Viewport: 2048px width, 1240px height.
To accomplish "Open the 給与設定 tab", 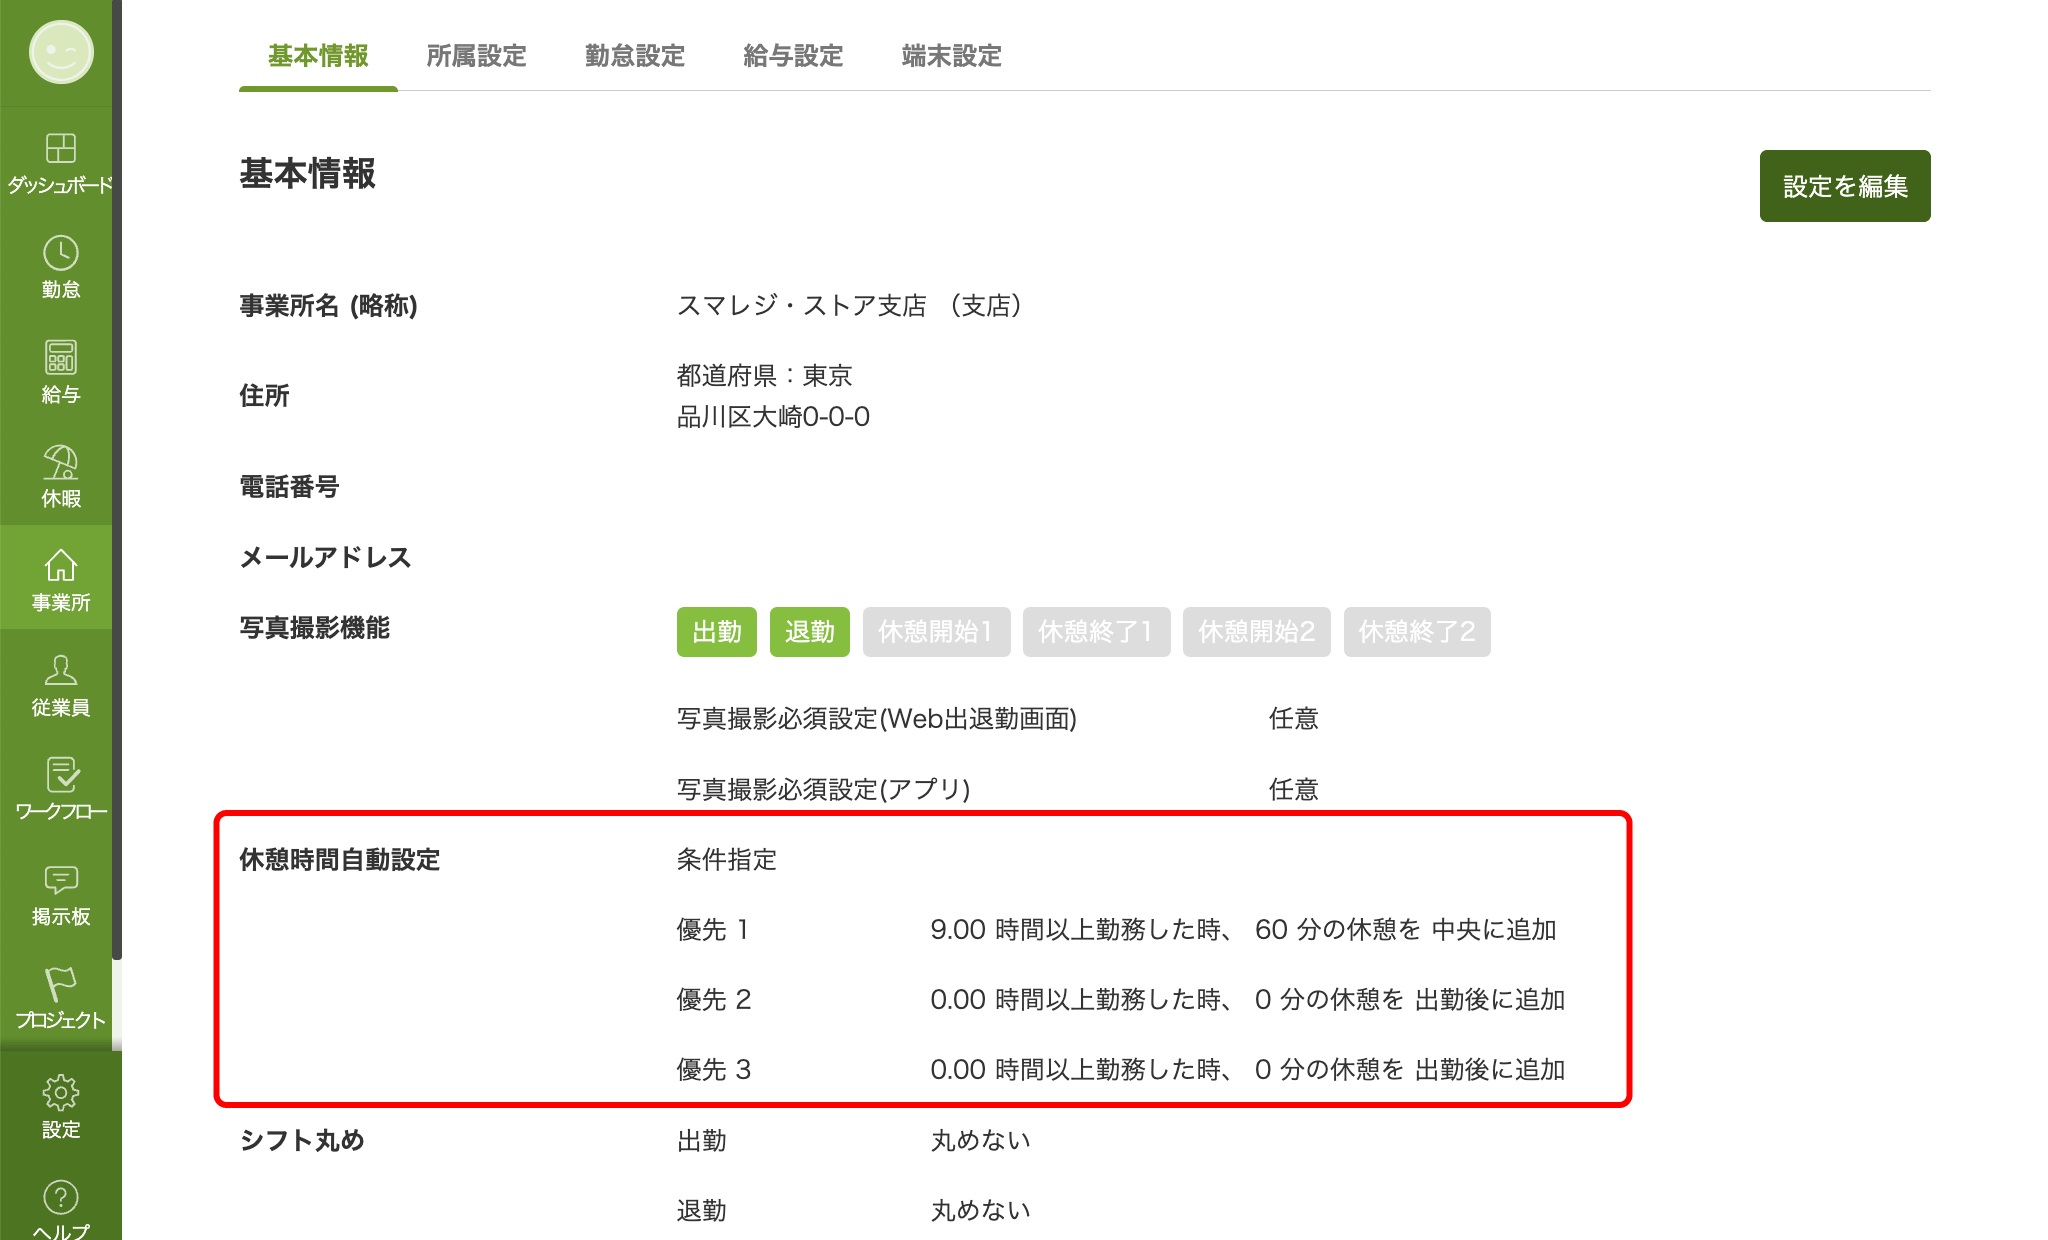I will pyautogui.click(x=793, y=56).
